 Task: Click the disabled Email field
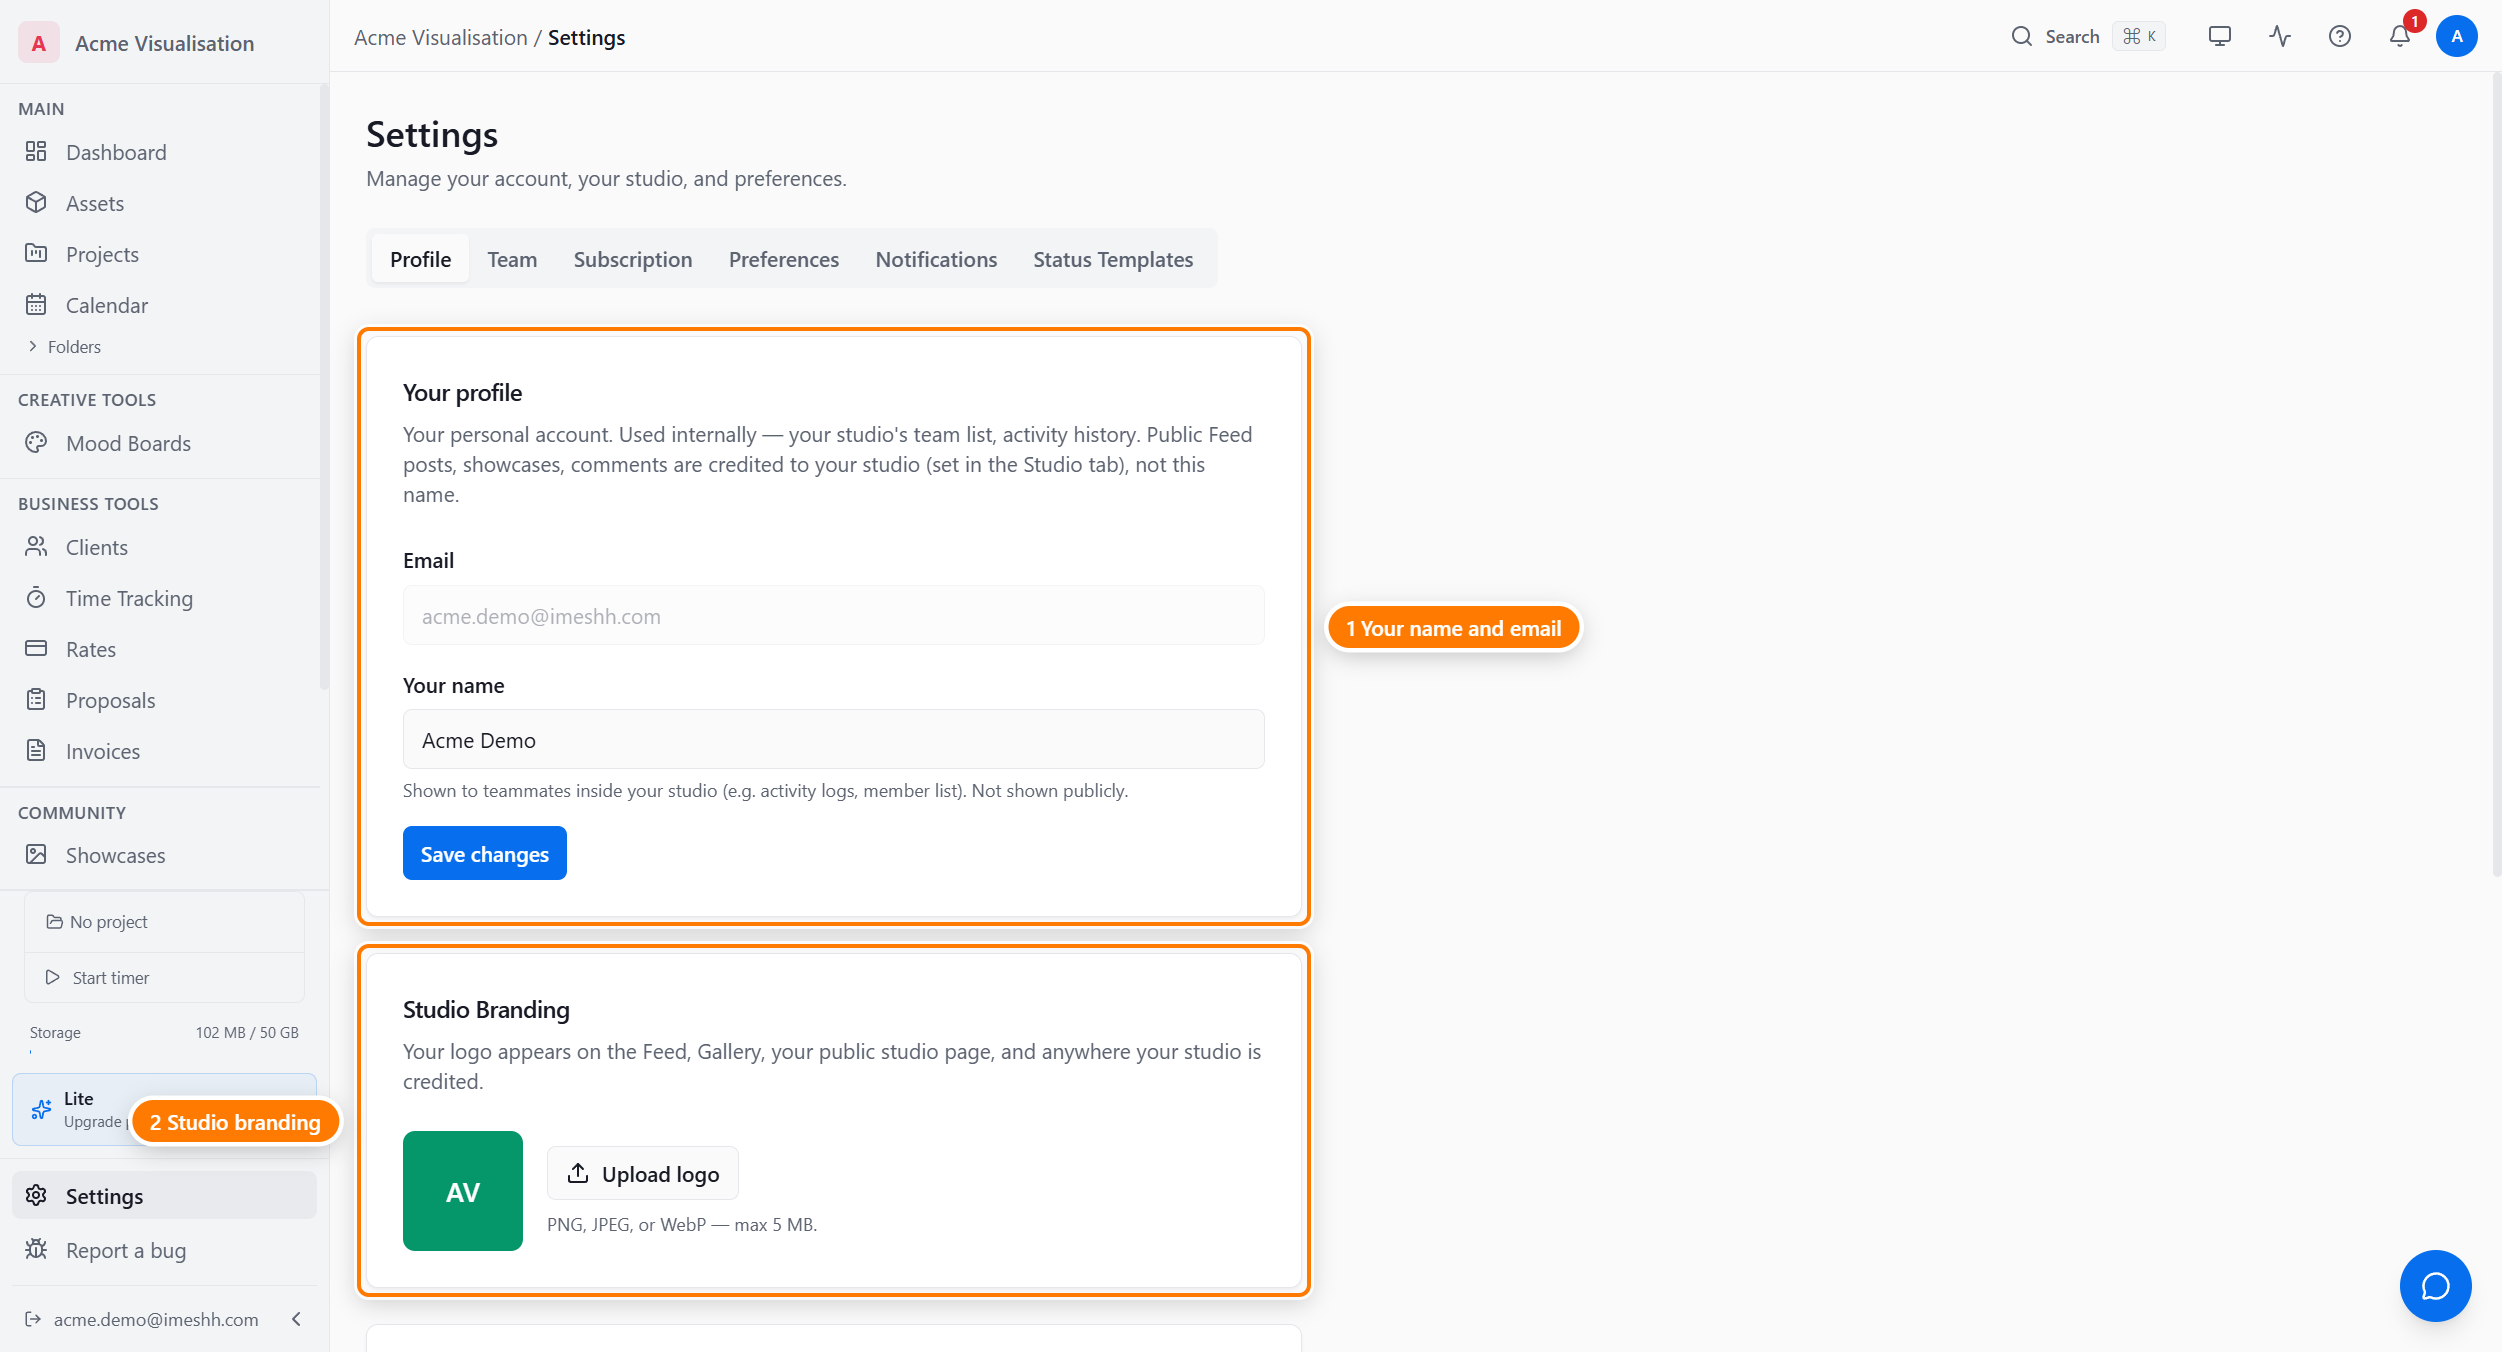point(834,616)
